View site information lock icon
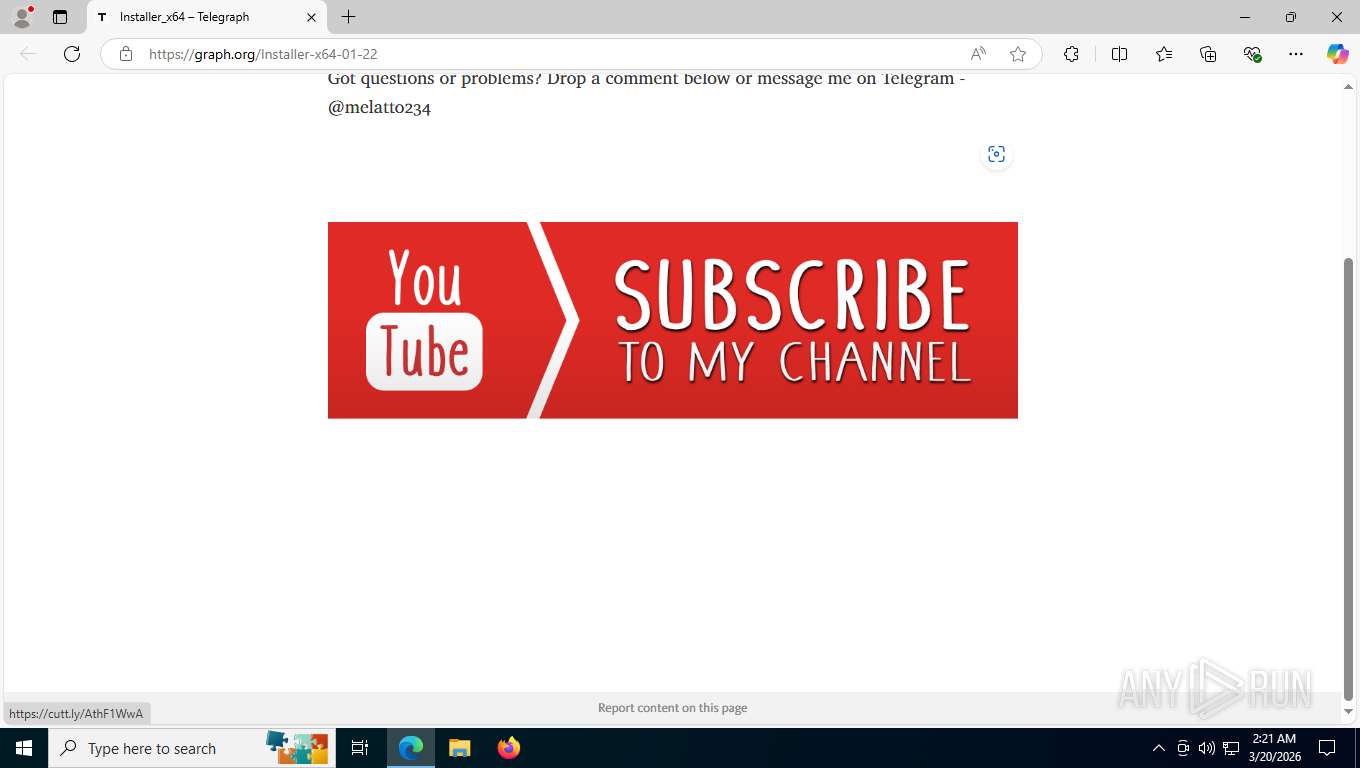The height and width of the screenshot is (768, 1360). tap(126, 54)
